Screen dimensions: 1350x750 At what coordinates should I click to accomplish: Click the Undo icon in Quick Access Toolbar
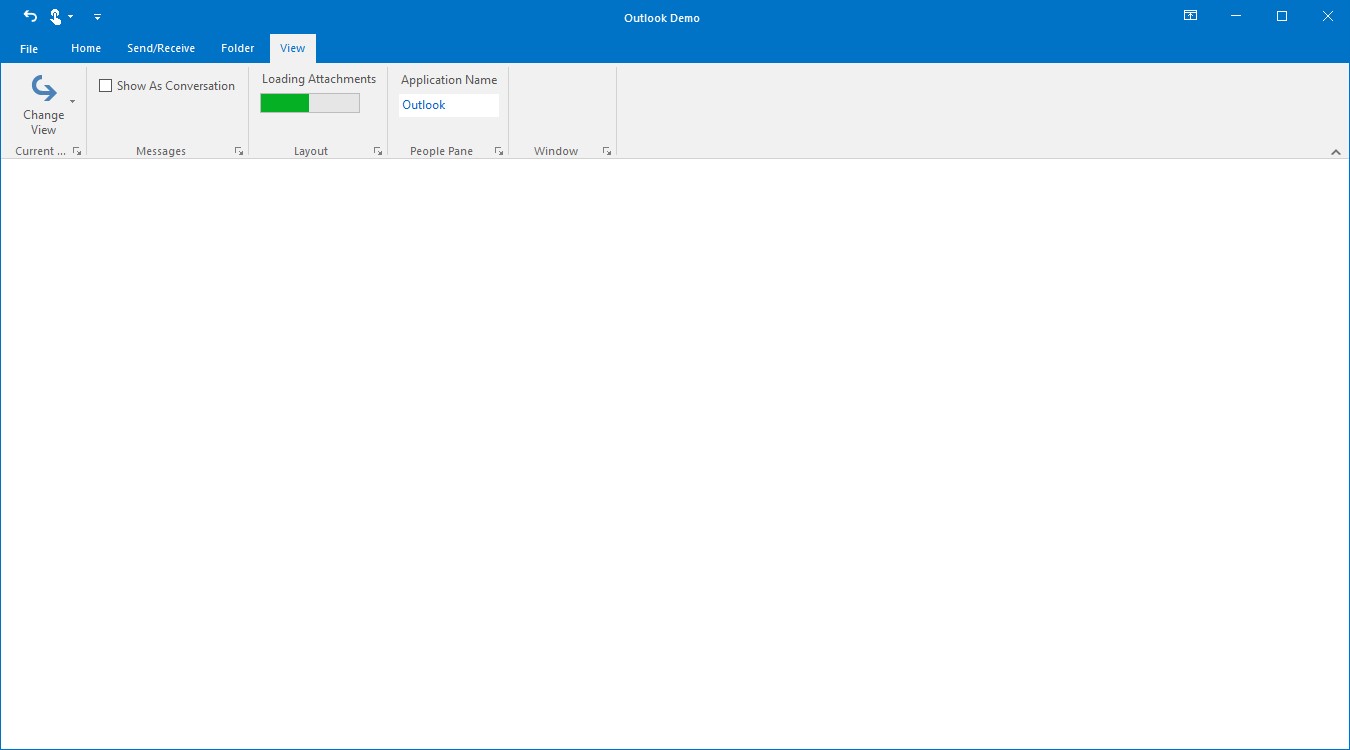pos(29,16)
